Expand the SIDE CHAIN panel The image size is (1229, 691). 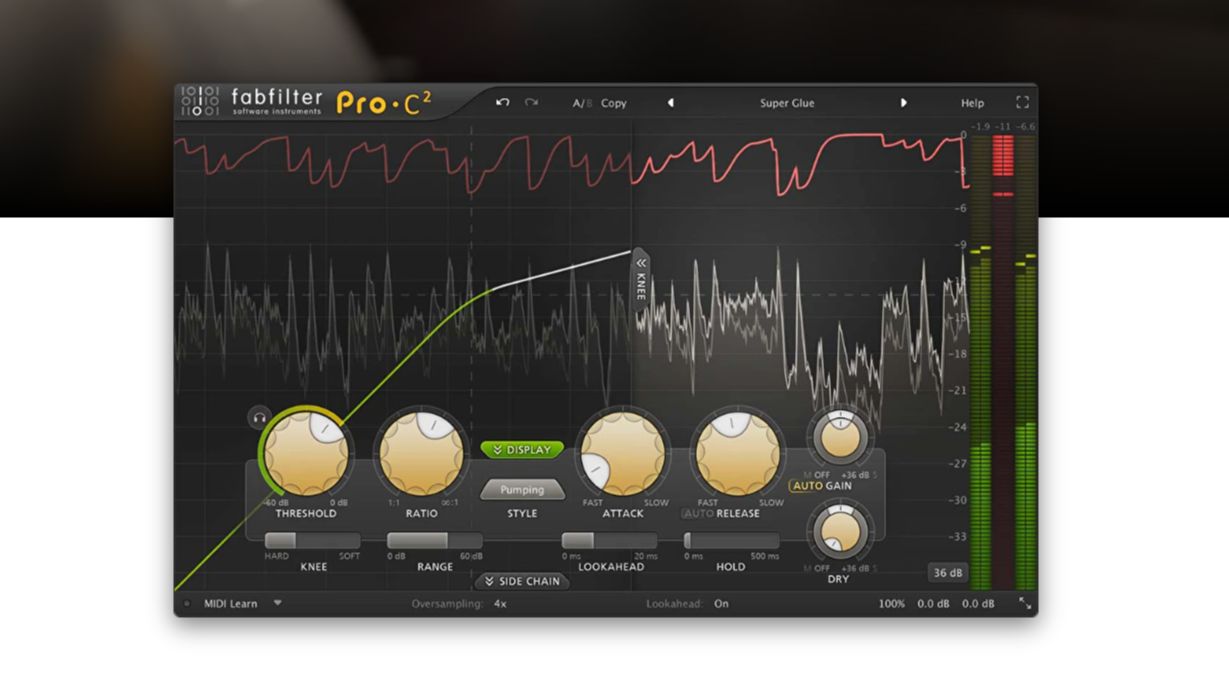[x=522, y=581]
